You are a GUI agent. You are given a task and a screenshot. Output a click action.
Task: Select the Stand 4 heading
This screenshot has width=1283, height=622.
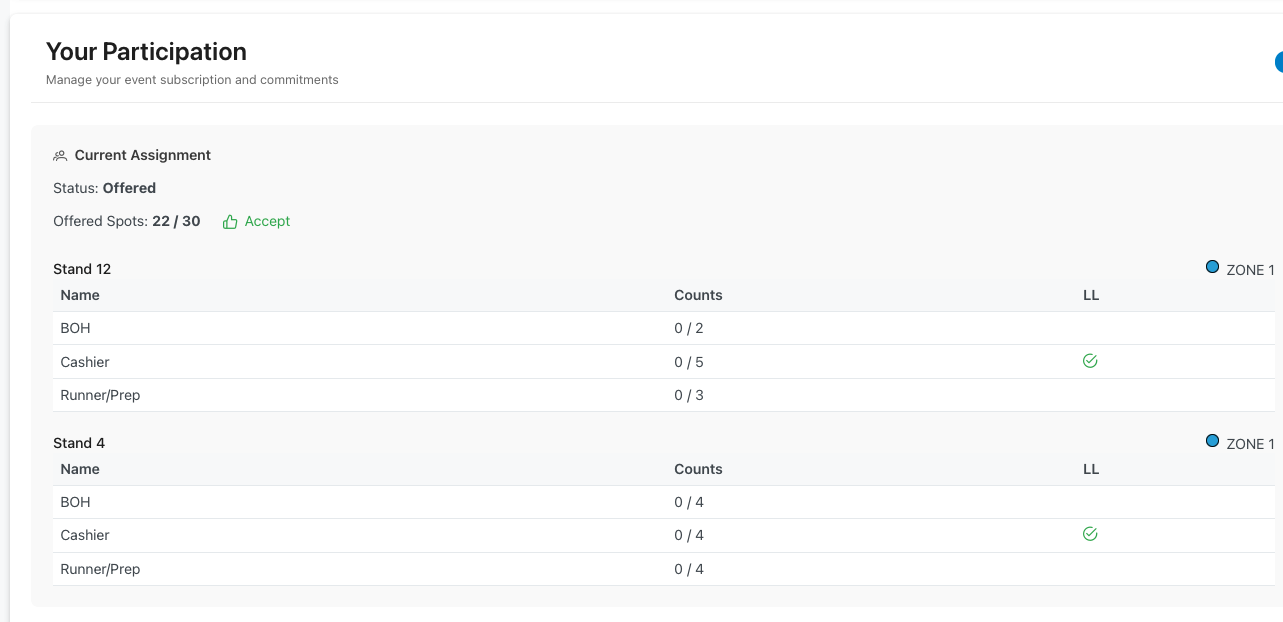tap(79, 443)
